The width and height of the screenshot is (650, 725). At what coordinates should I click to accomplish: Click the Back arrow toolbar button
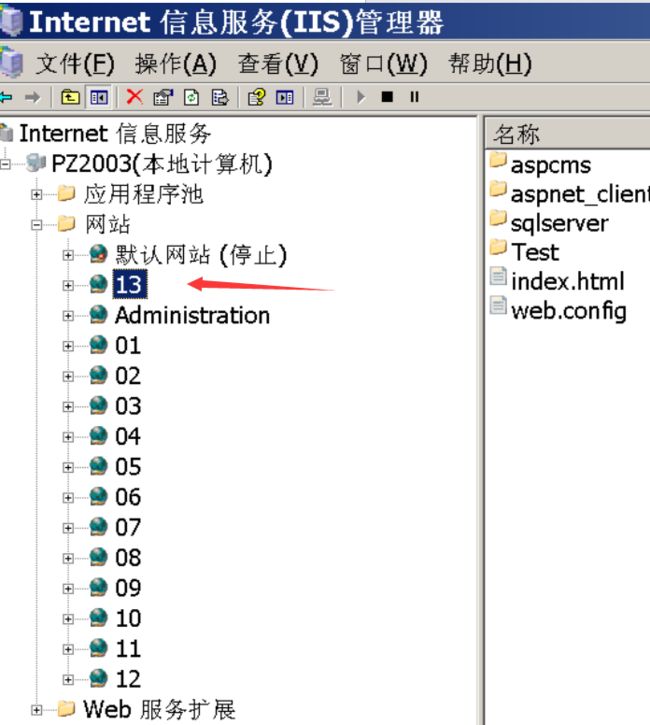pos(6,98)
